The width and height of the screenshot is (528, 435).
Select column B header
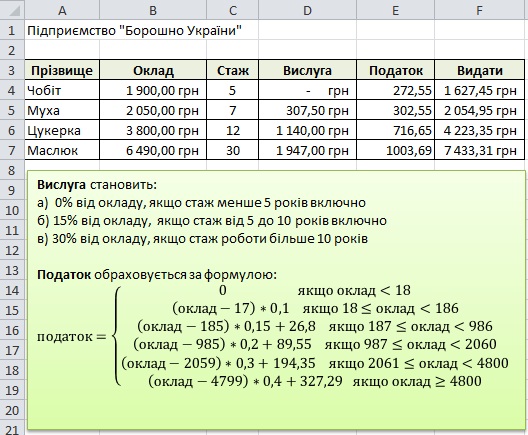click(x=153, y=10)
